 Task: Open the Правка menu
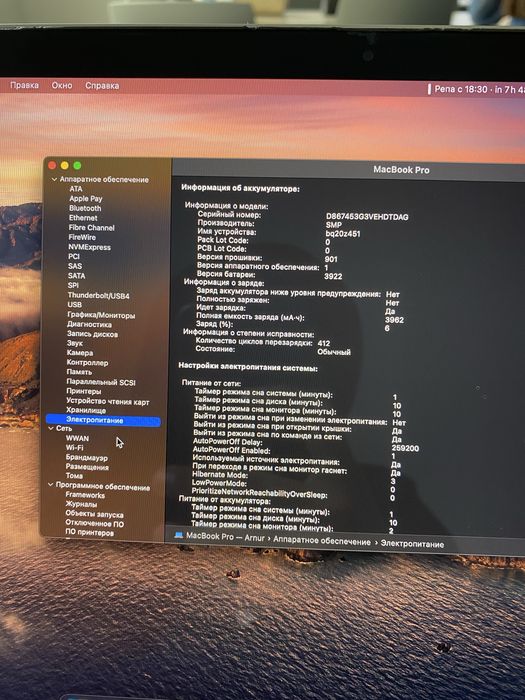(x=24, y=85)
